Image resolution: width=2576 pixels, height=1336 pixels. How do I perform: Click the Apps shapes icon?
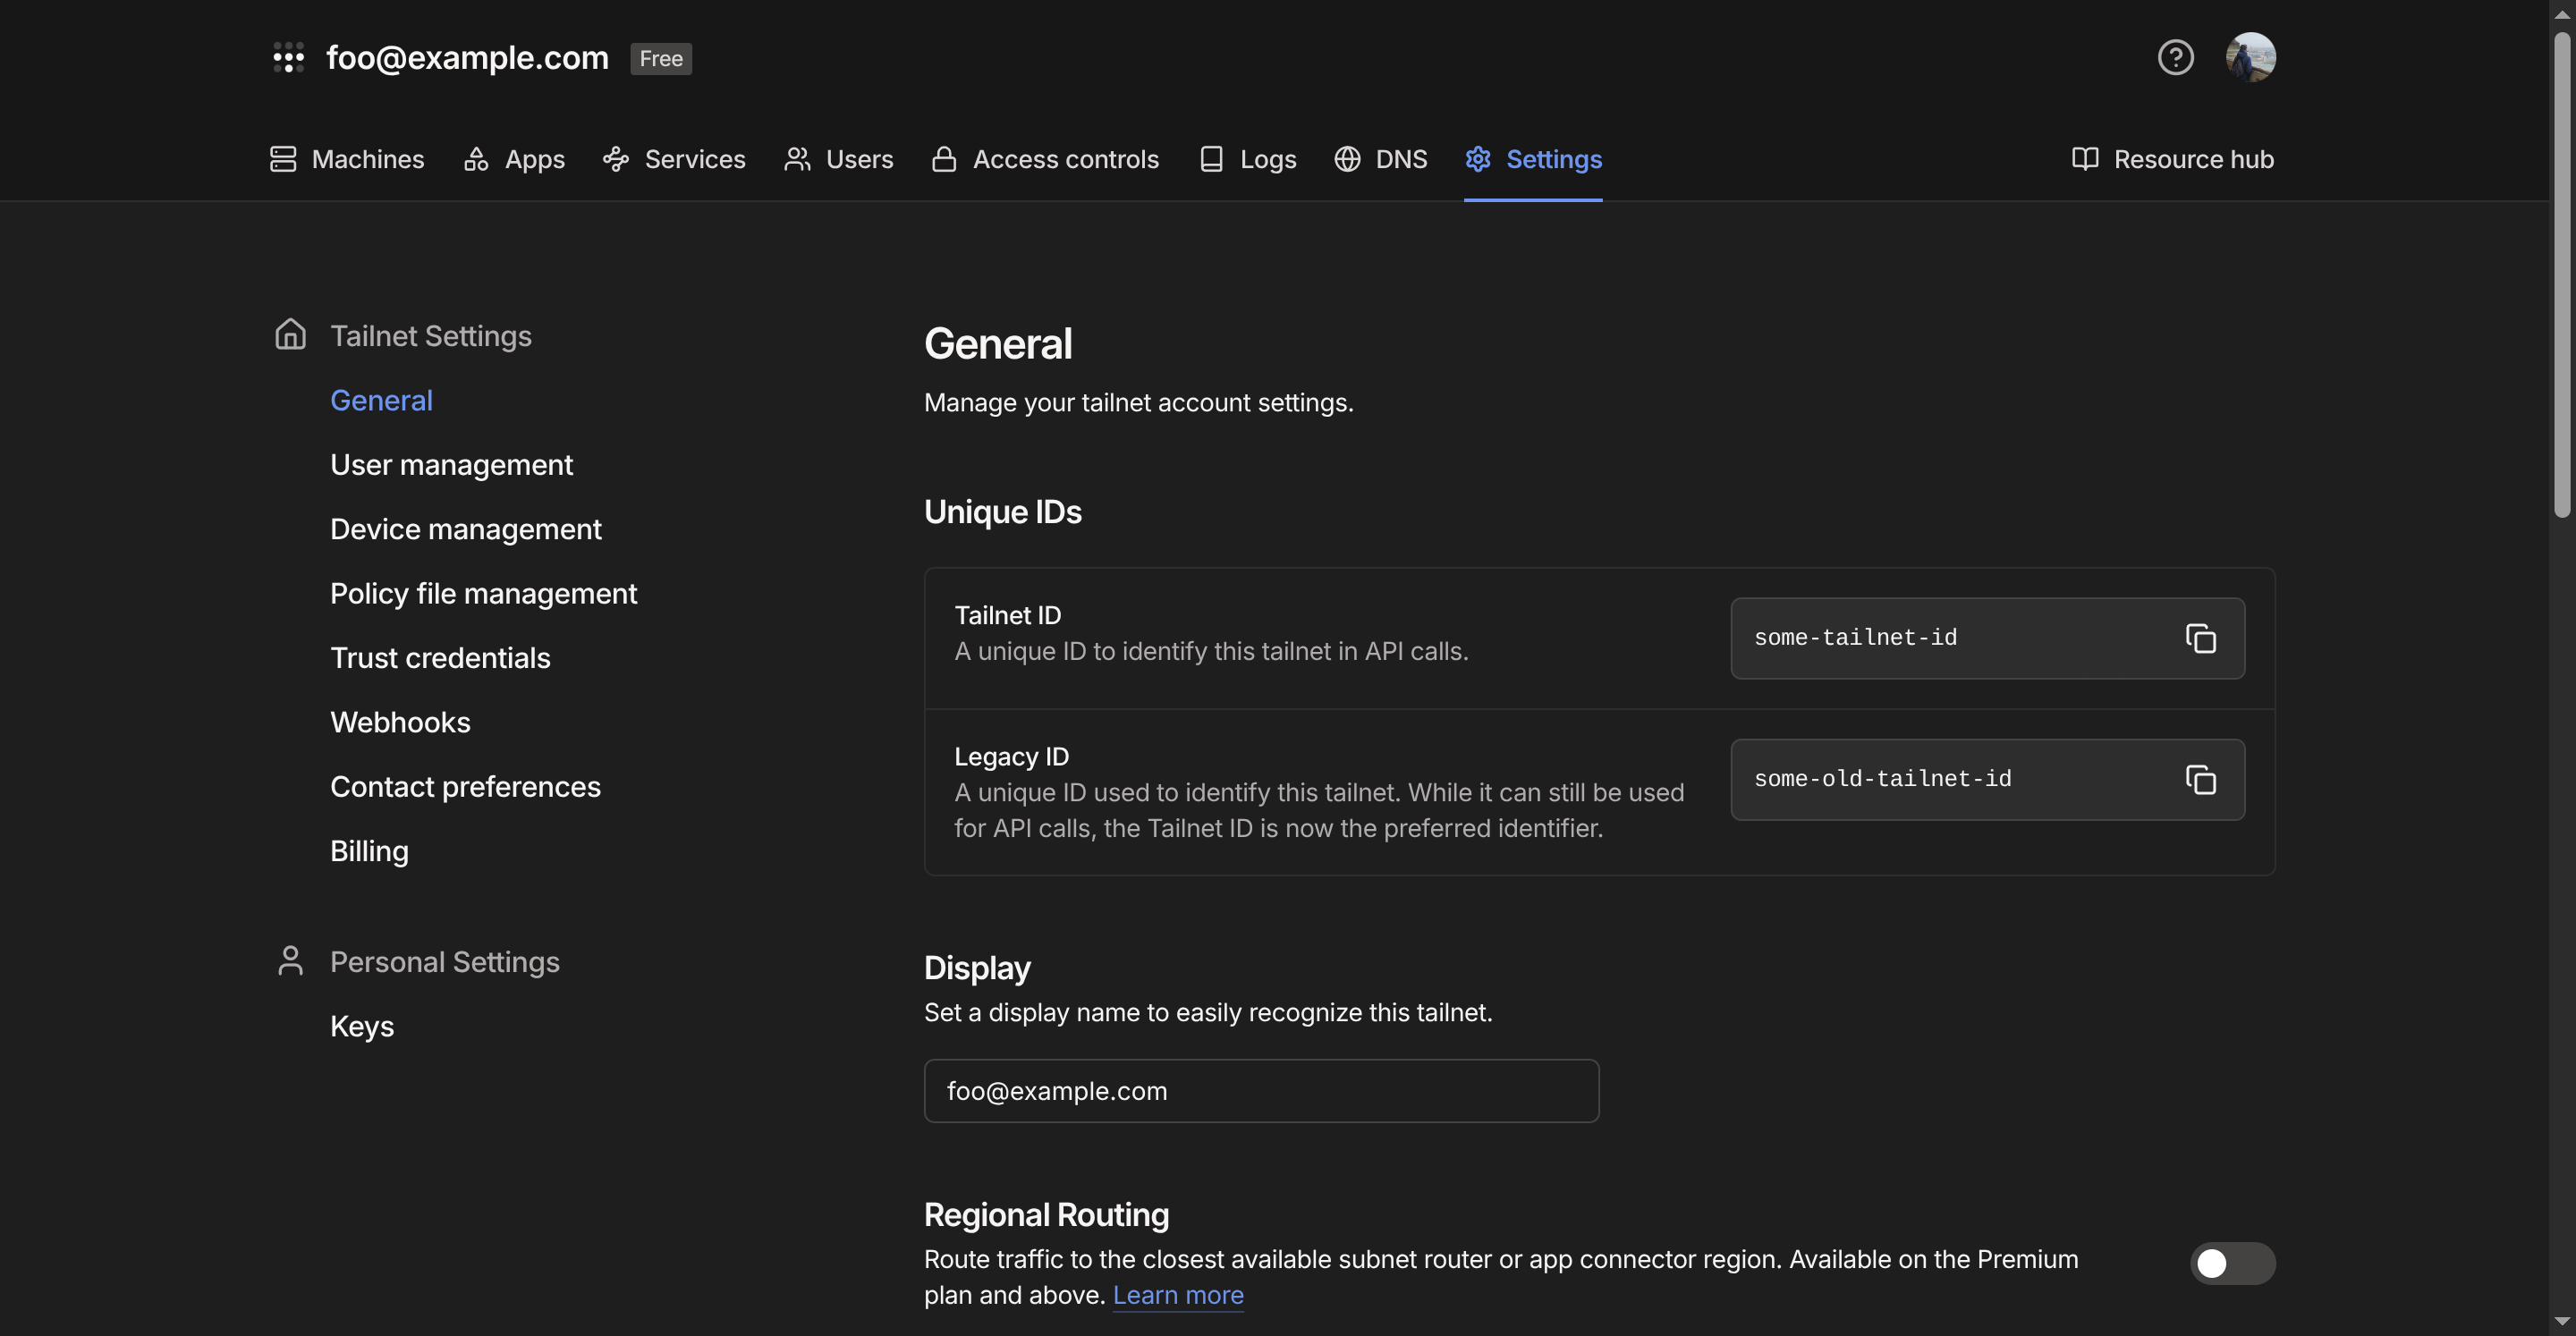tap(476, 159)
